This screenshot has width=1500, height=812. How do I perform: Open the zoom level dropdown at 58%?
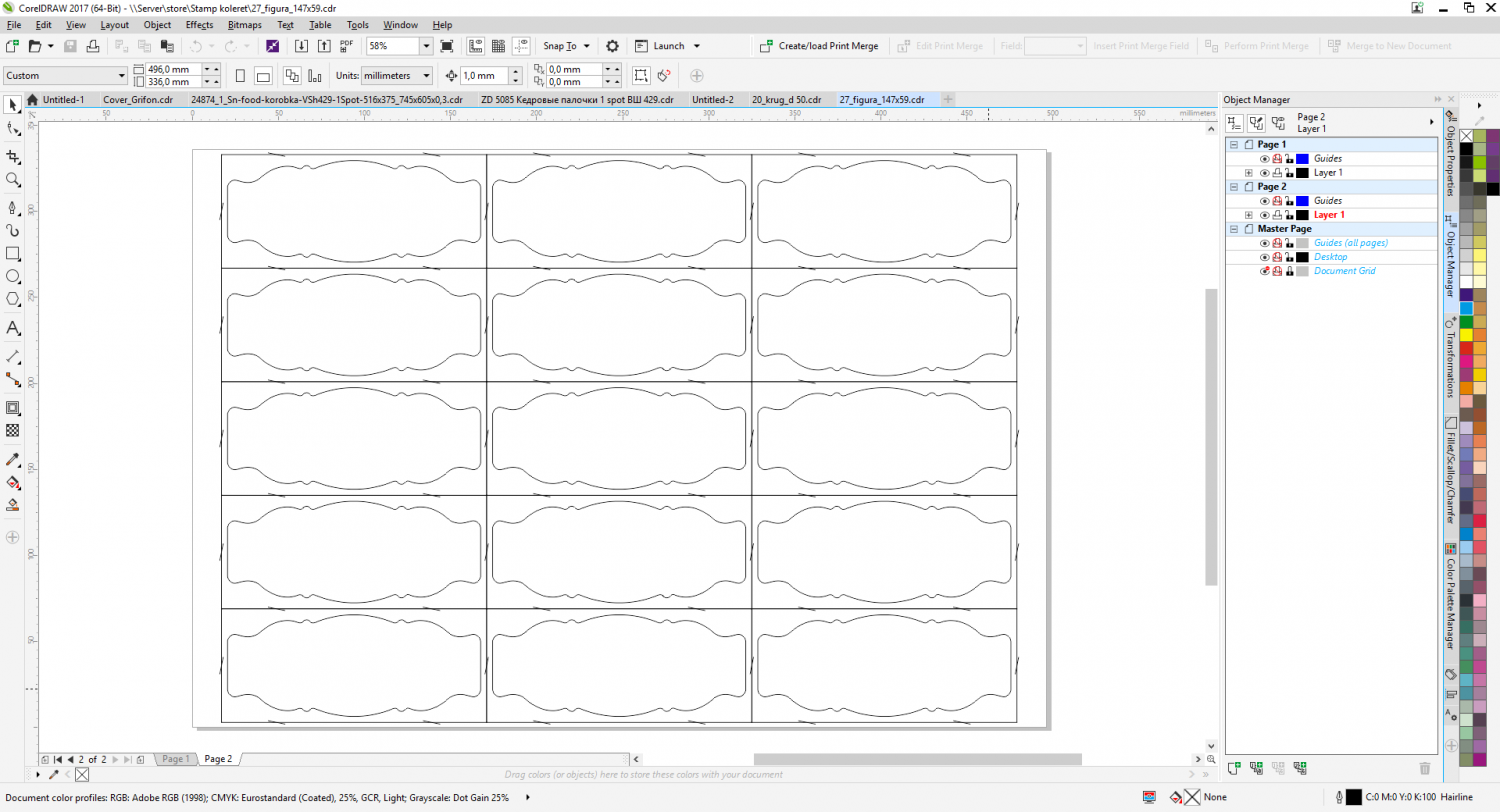pyautogui.click(x=426, y=46)
